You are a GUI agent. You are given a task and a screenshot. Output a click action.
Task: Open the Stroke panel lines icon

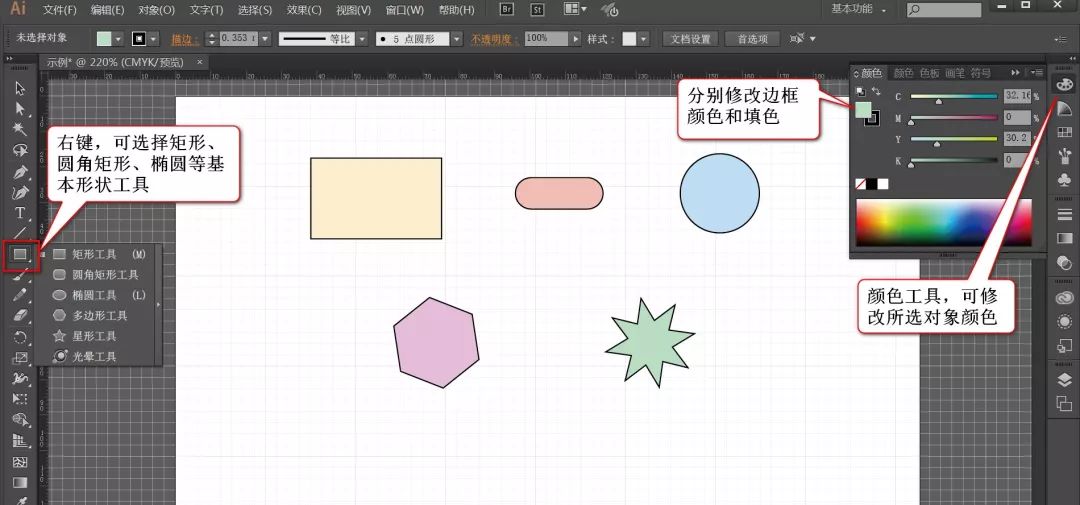[1064, 214]
